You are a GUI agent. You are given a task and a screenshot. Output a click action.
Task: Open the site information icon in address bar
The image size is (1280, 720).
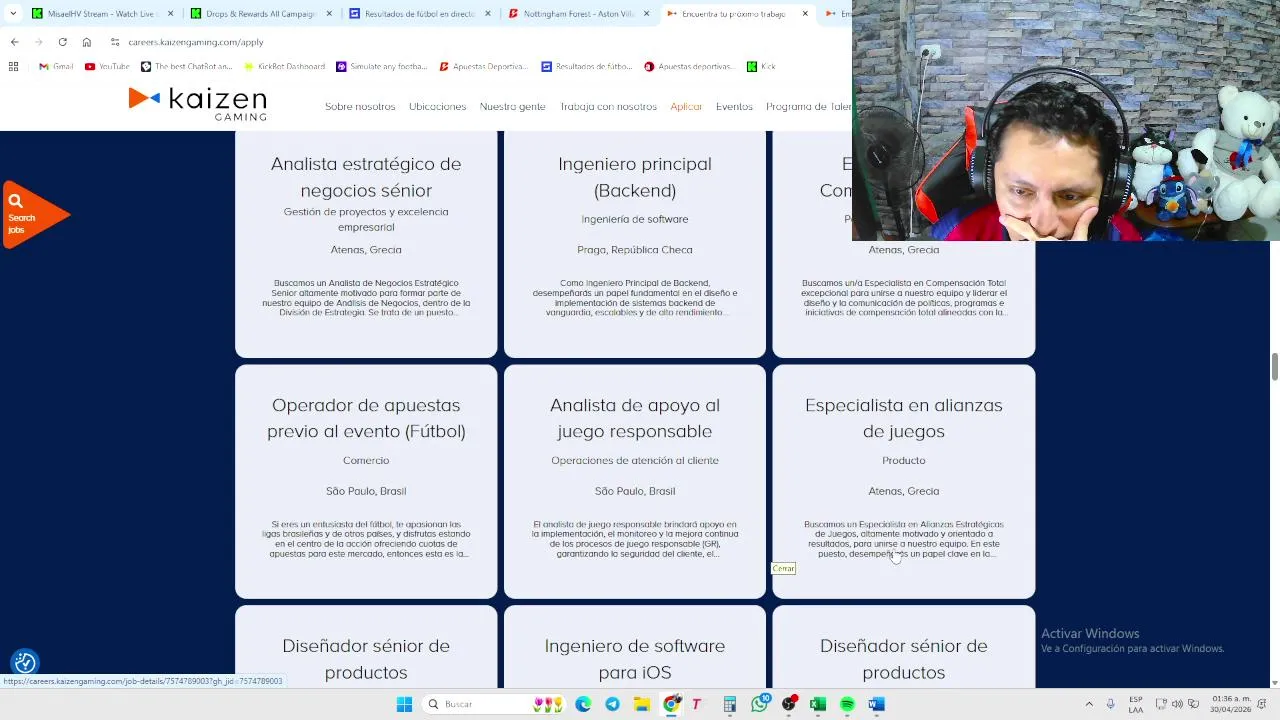(115, 42)
